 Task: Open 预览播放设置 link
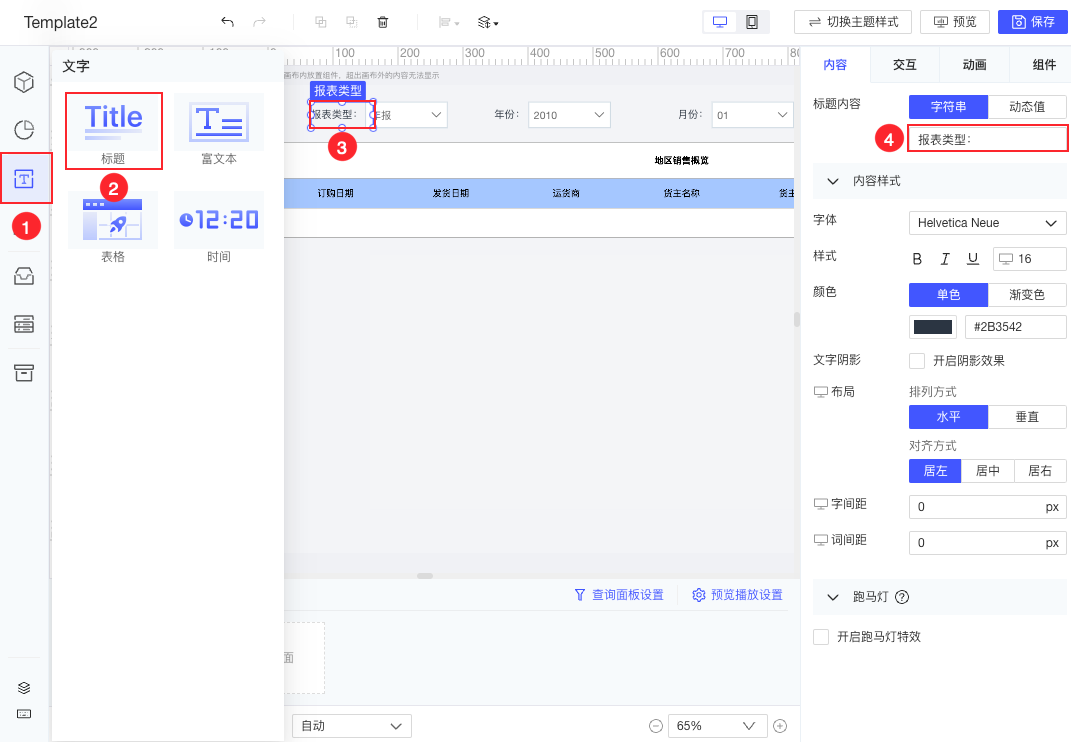pyautogui.click(x=738, y=595)
